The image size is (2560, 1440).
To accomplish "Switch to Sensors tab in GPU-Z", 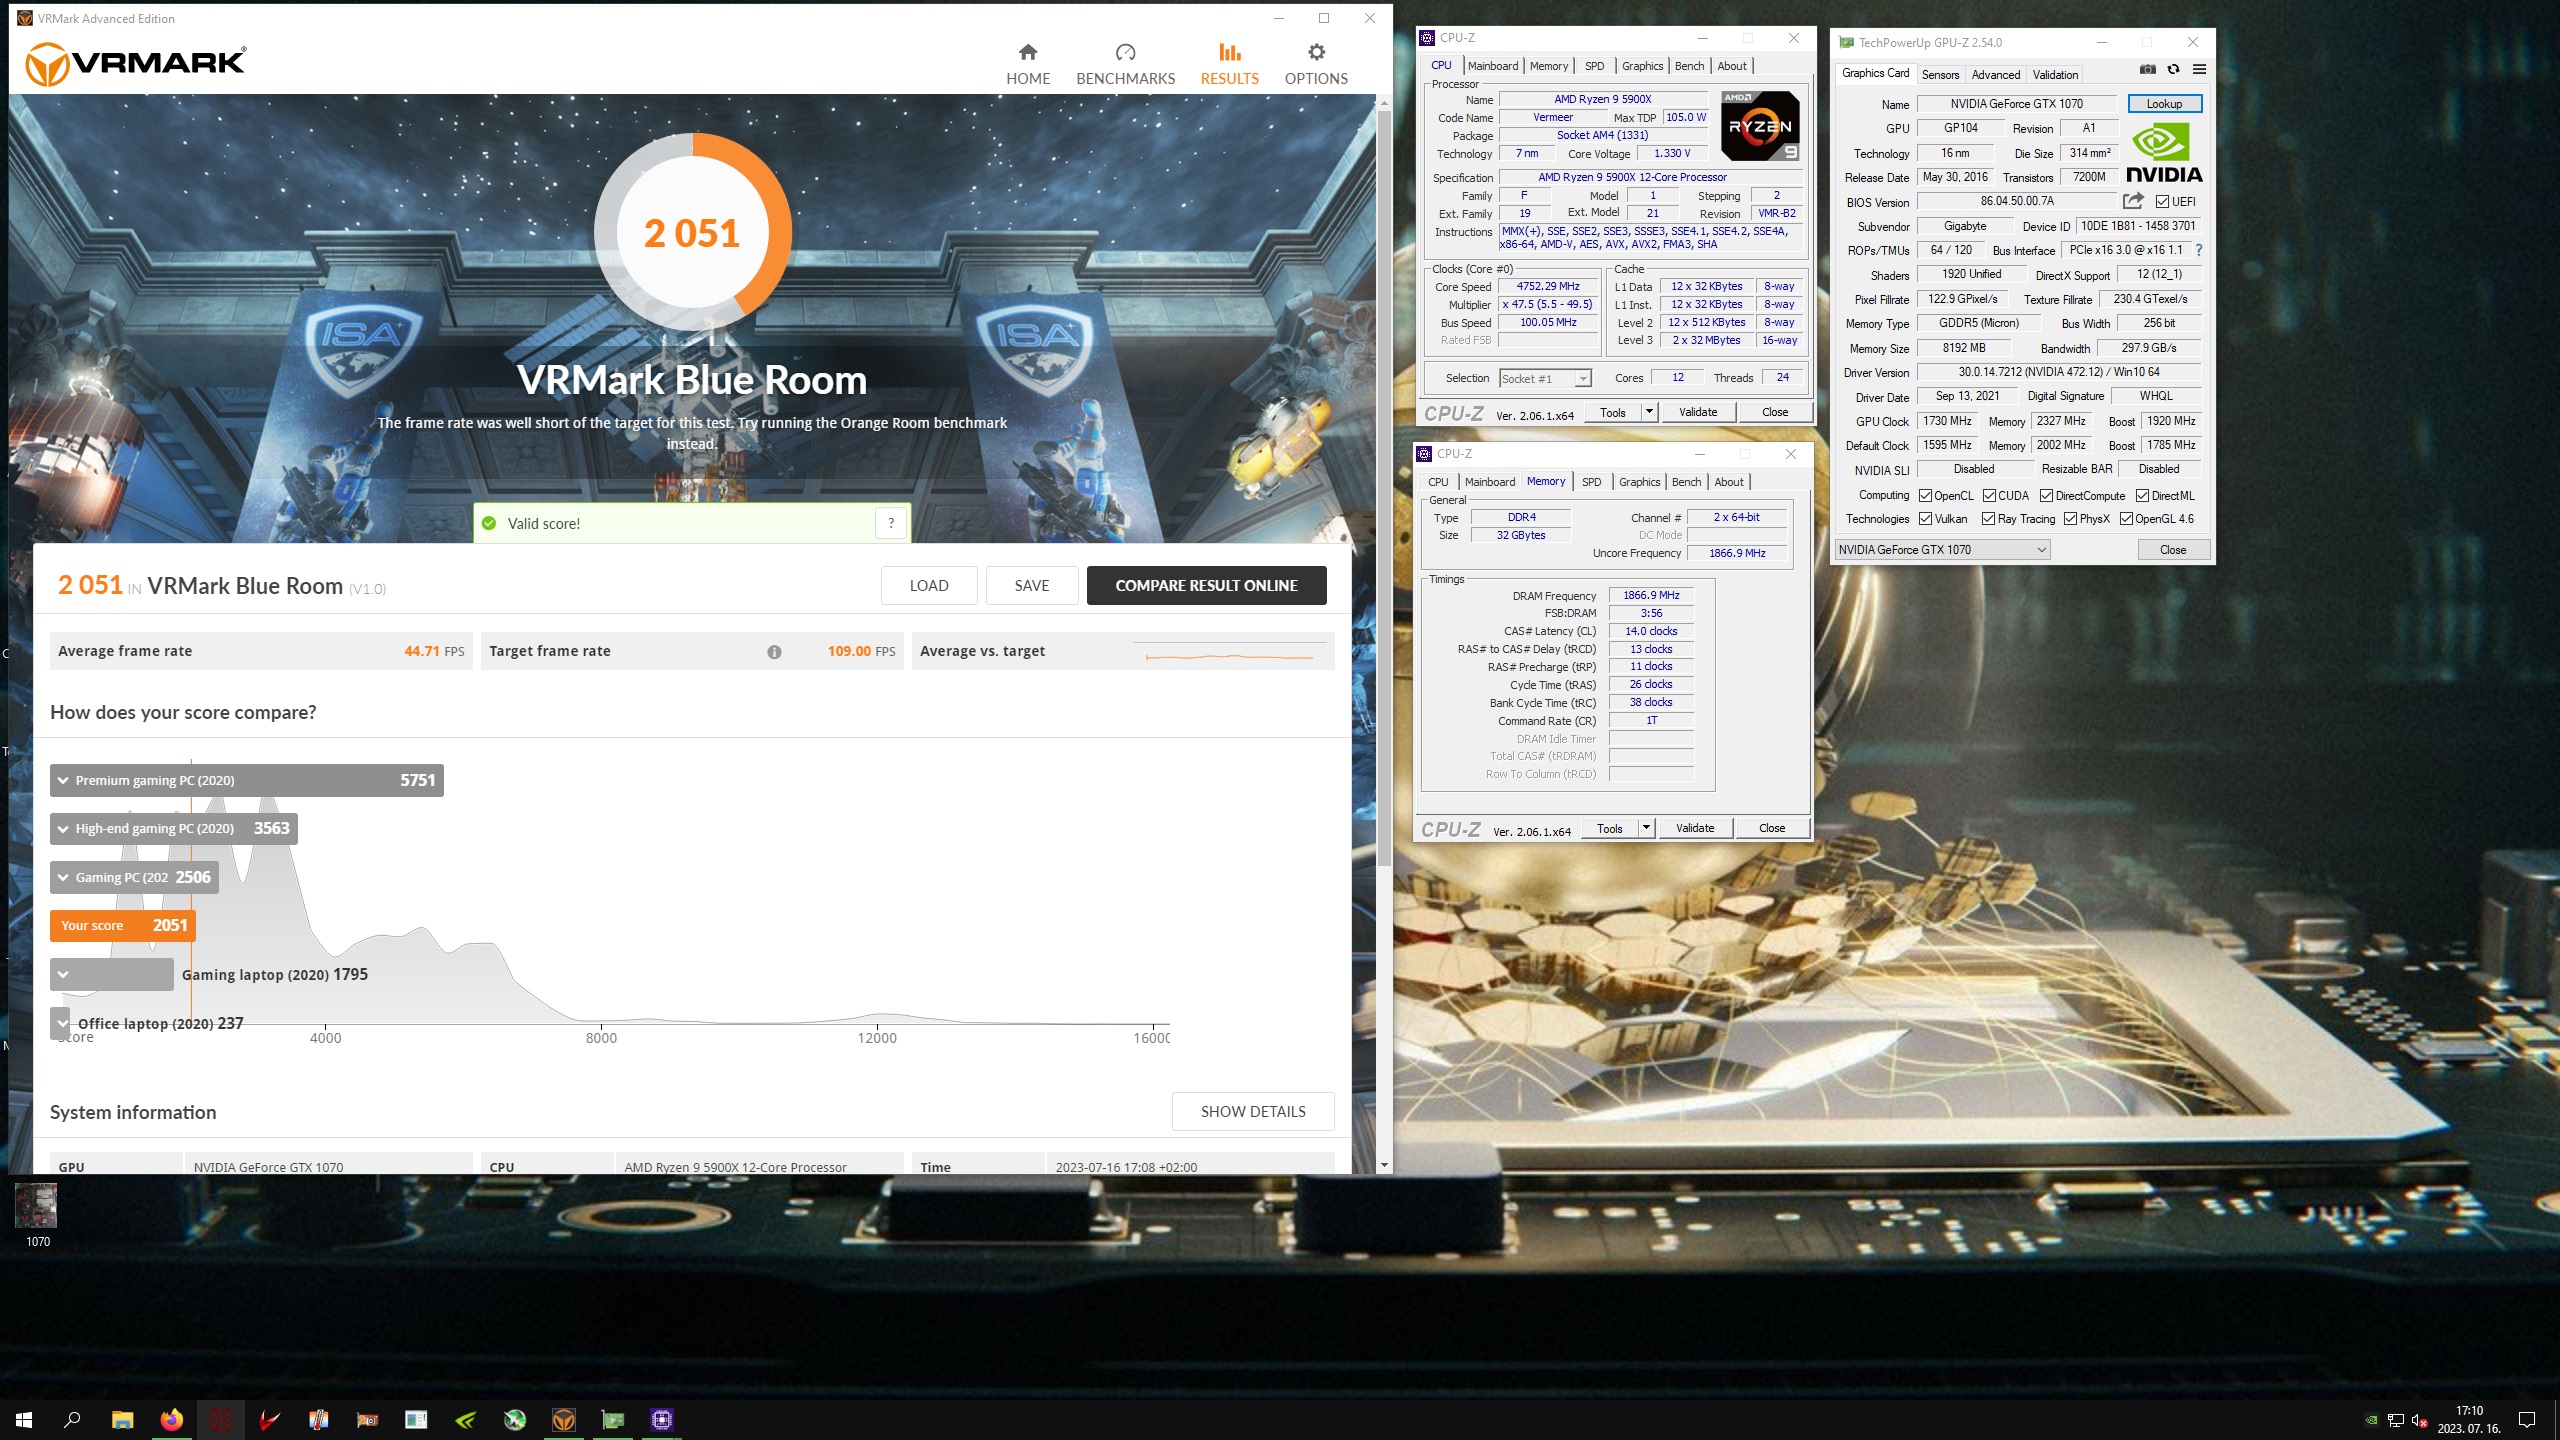I will click(1940, 75).
